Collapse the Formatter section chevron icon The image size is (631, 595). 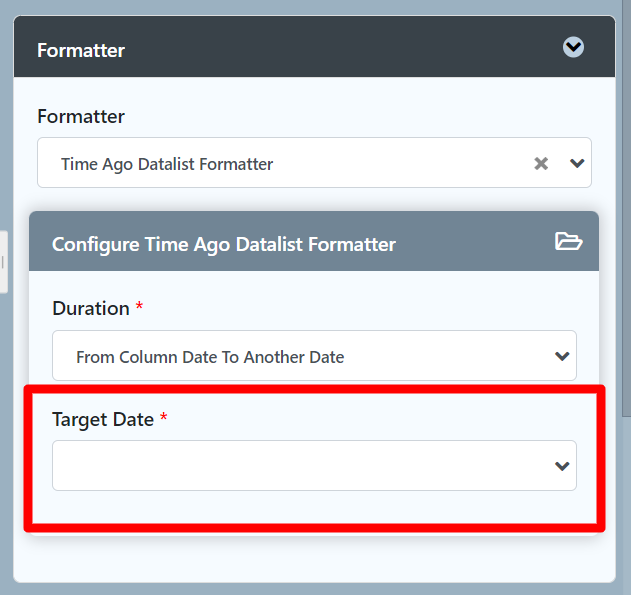point(573,47)
